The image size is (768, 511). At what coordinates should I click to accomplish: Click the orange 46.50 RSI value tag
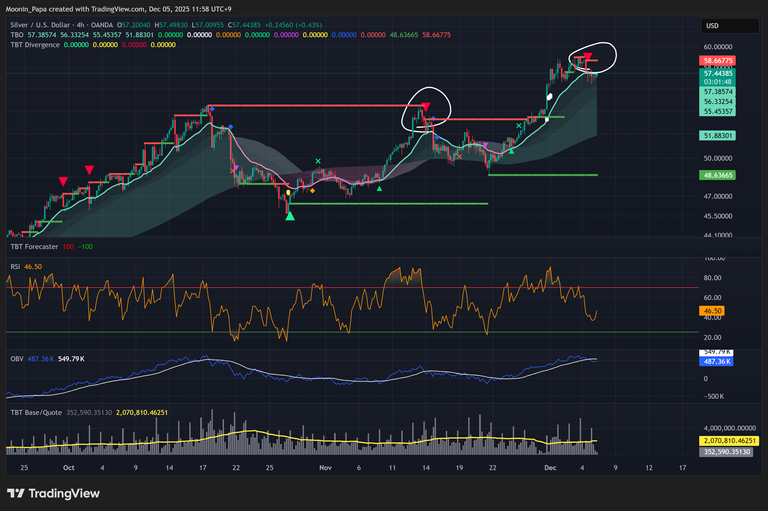point(714,312)
